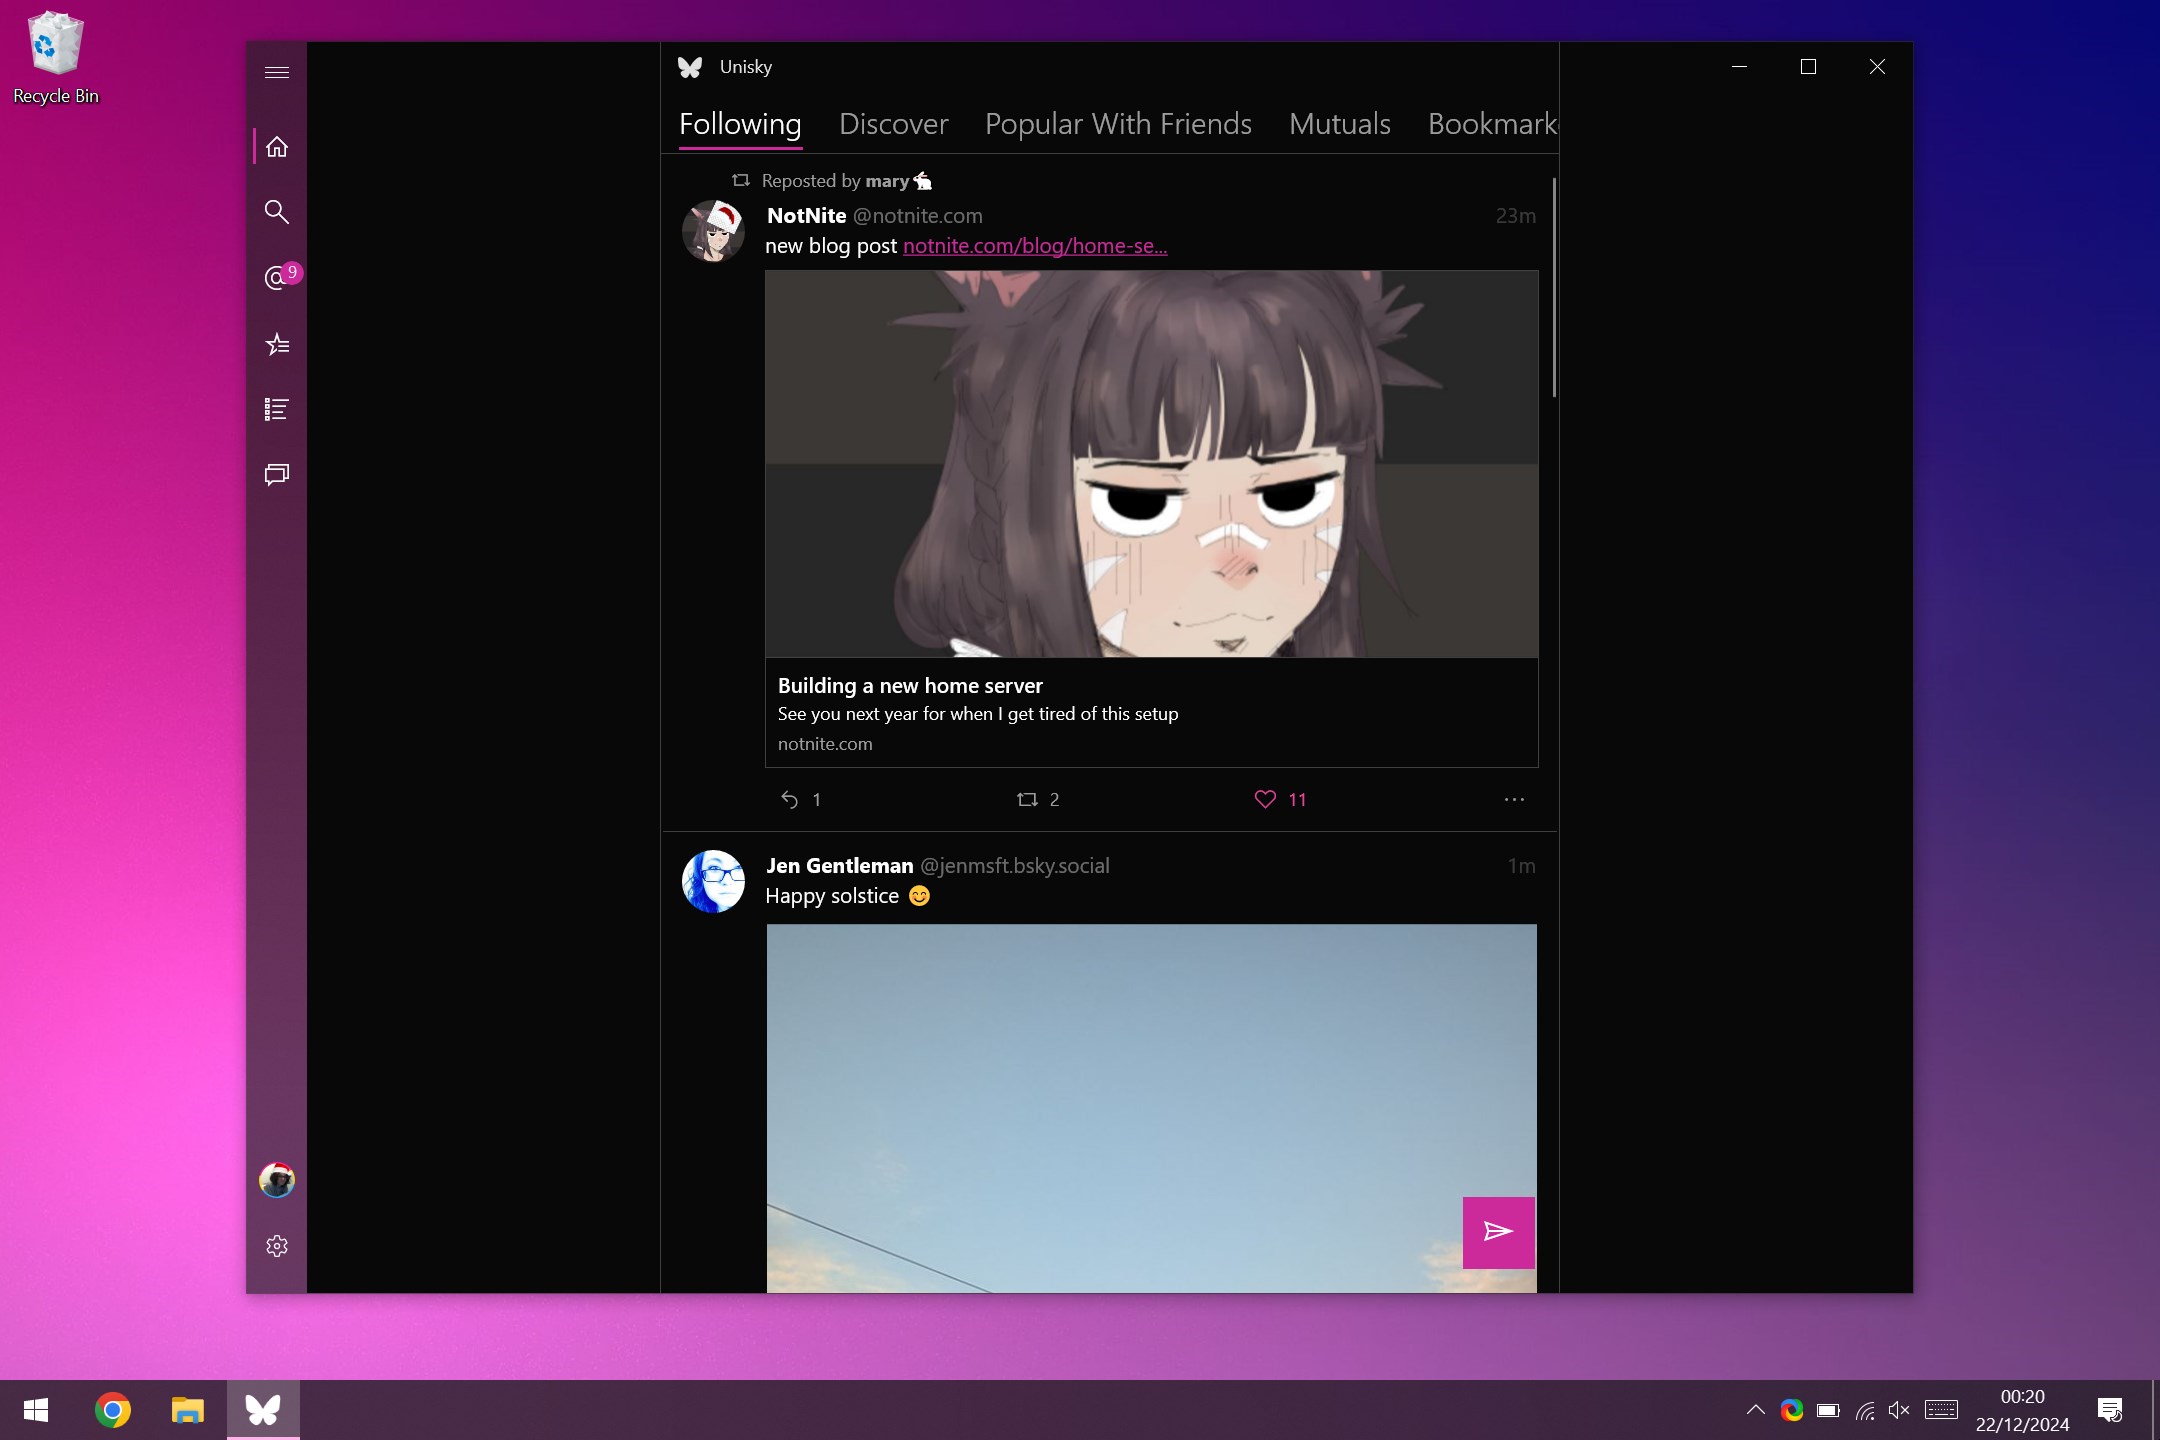Open Search in the sidebar

pyautogui.click(x=277, y=212)
